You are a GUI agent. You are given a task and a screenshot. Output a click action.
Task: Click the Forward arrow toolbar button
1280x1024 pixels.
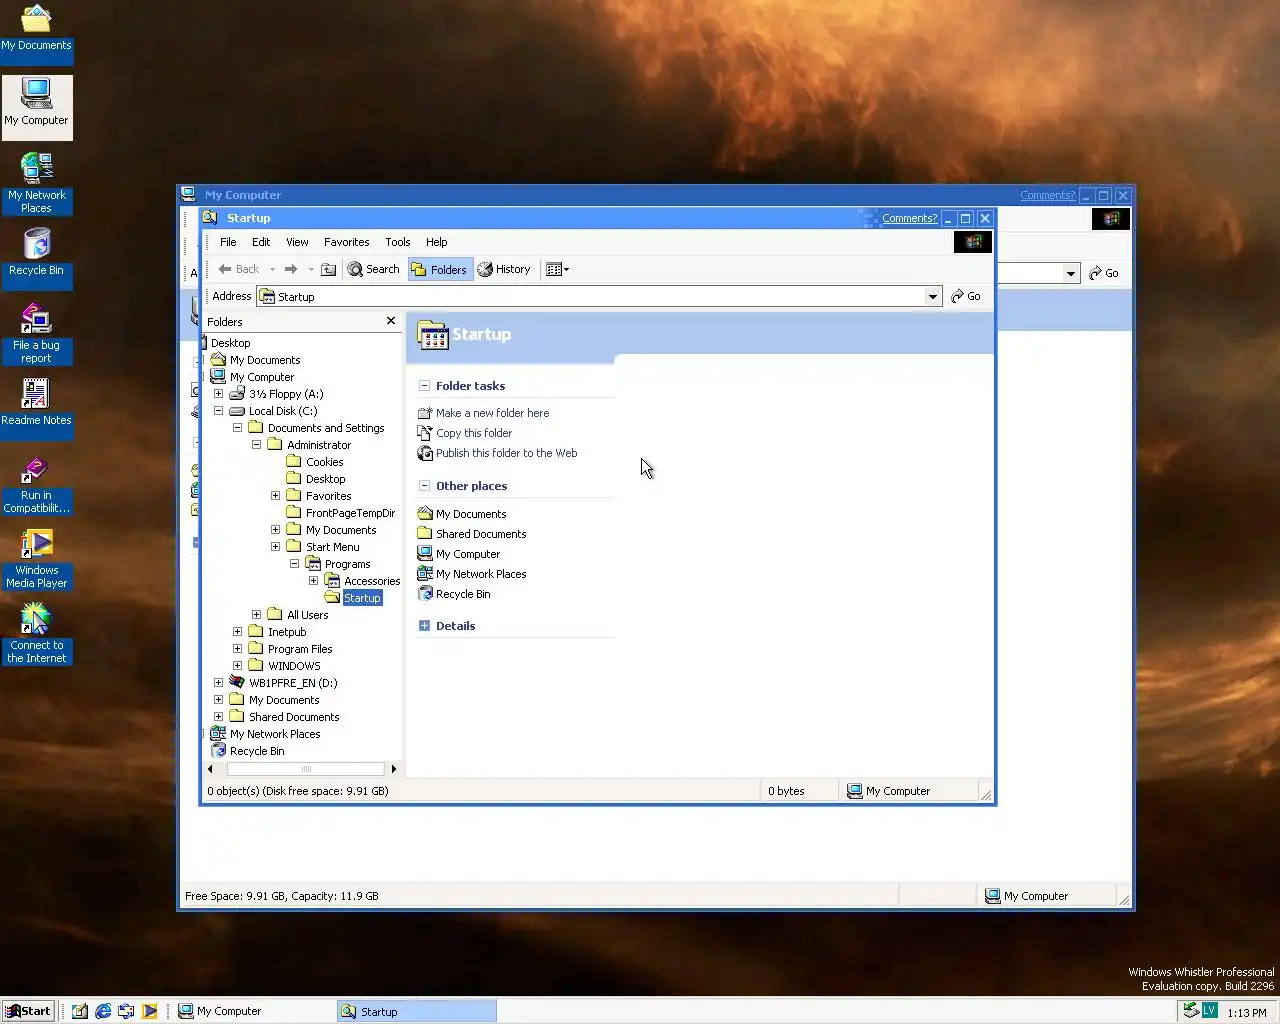click(x=291, y=269)
